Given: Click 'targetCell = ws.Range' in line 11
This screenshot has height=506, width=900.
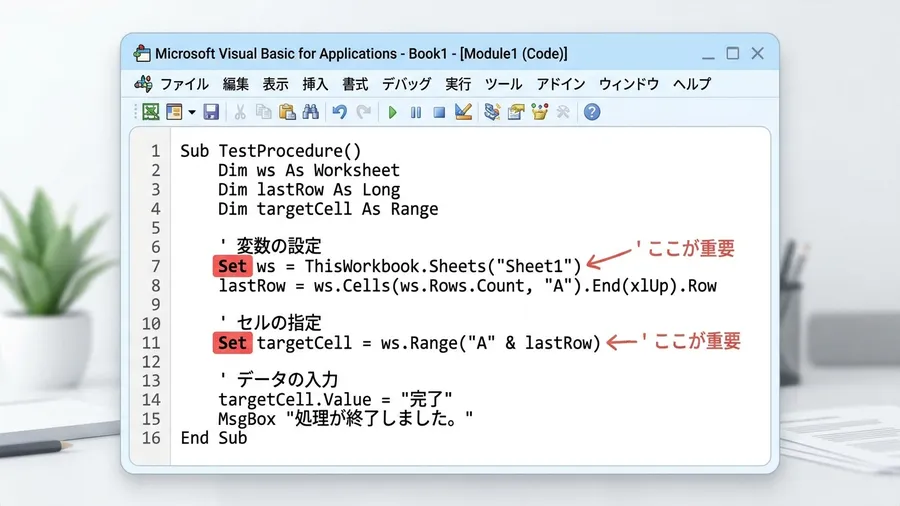Looking at the screenshot, I should (428, 343).
